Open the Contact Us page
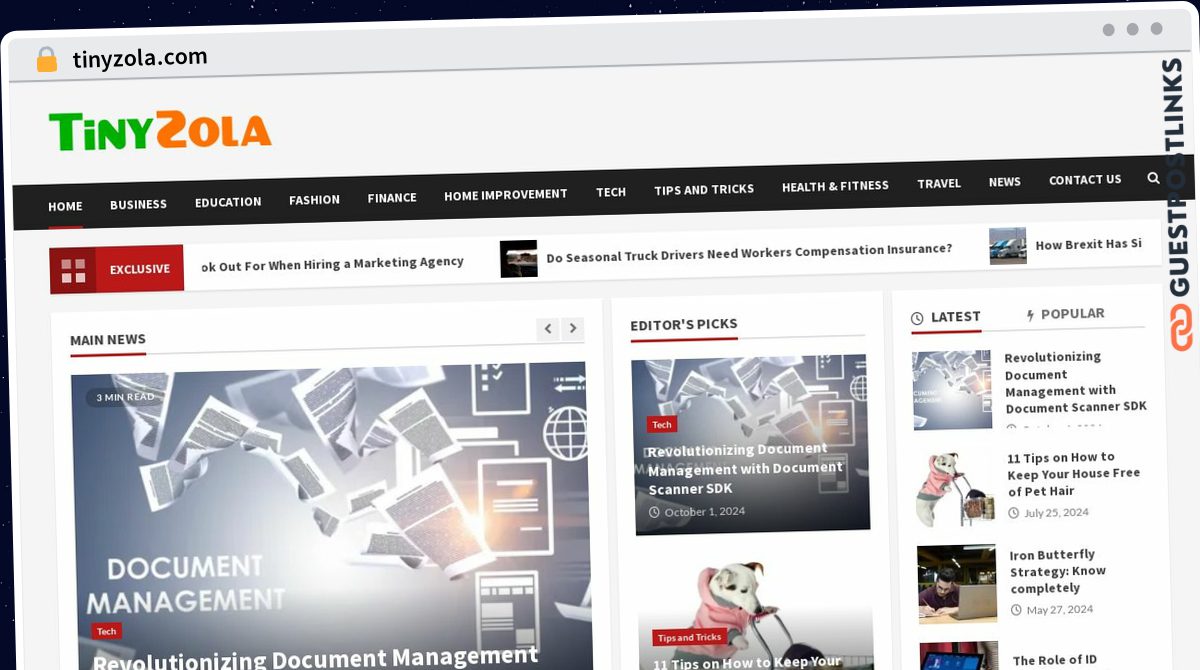The height and width of the screenshot is (670, 1200). 1085,180
